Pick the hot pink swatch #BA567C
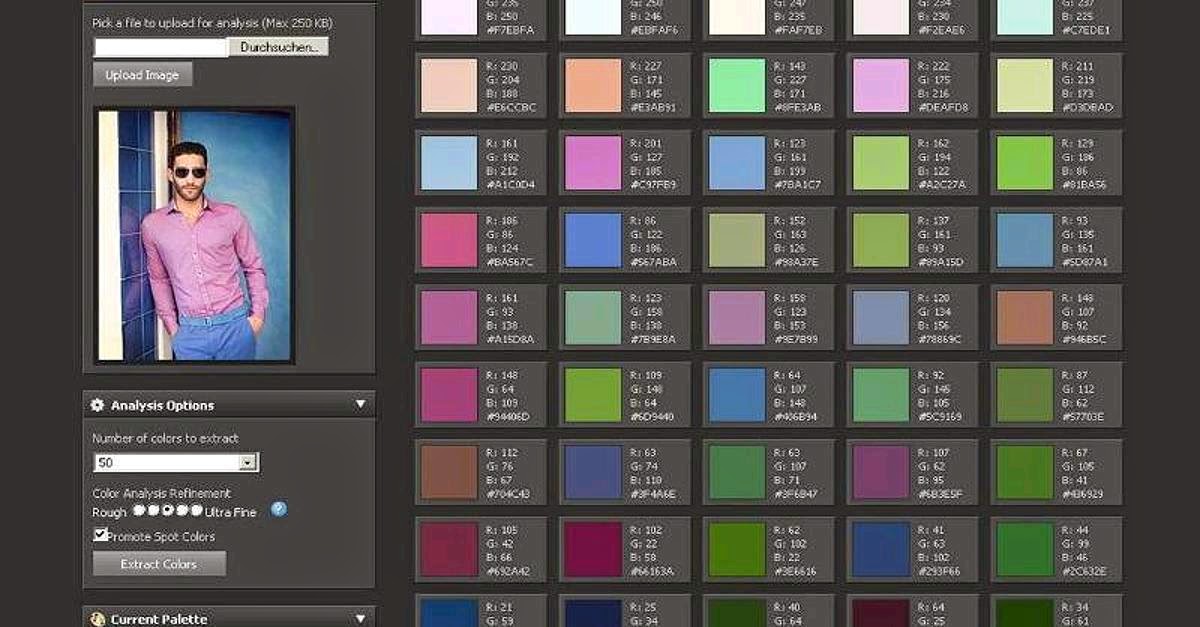The width and height of the screenshot is (1200, 627). [449, 240]
